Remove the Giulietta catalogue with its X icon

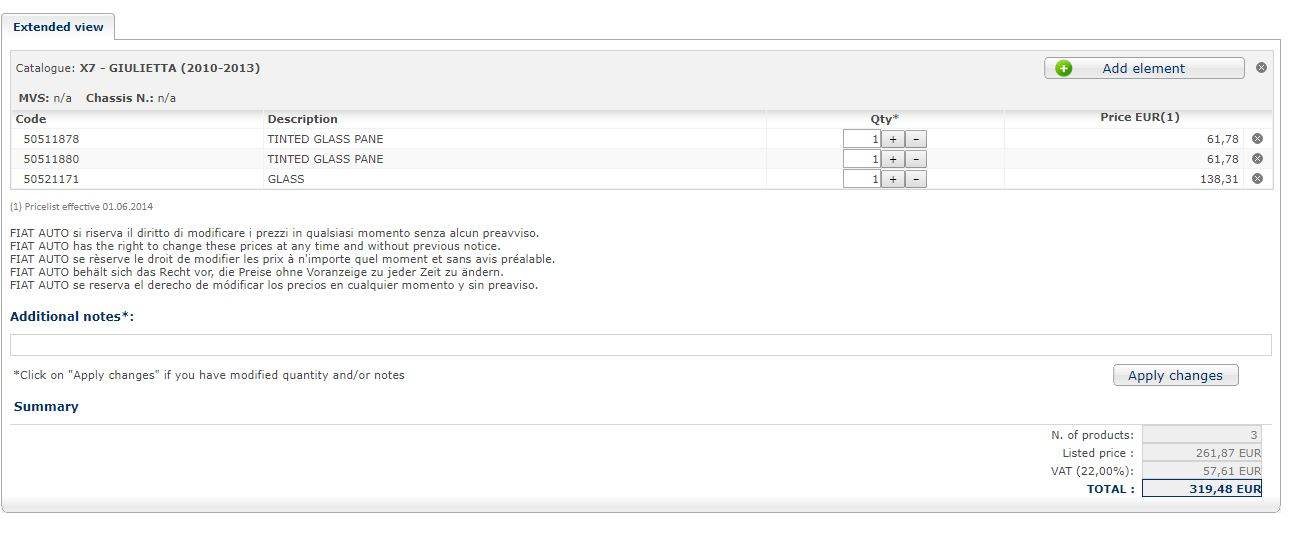[x=1261, y=68]
